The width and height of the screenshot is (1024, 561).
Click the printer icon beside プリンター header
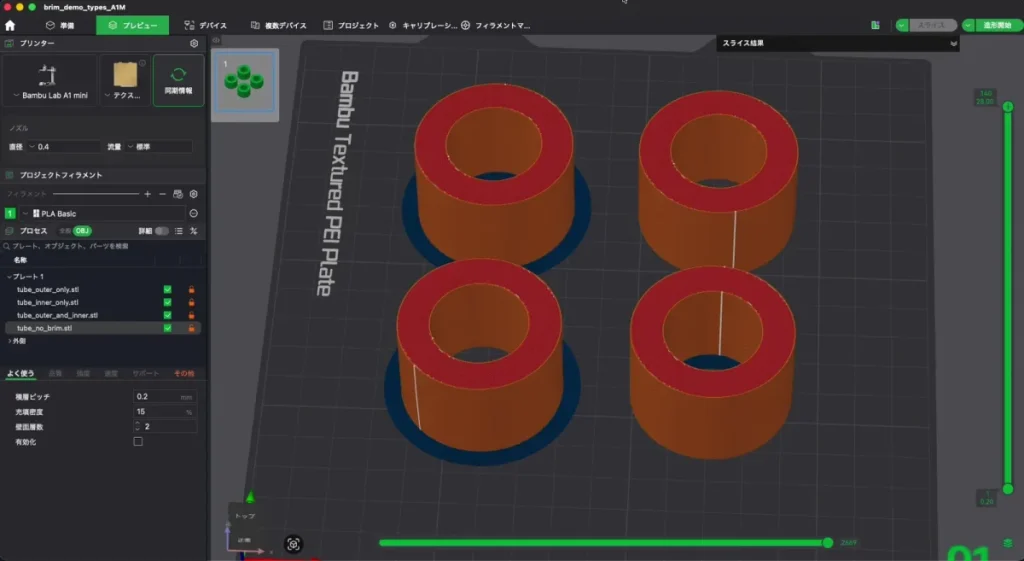[9, 43]
